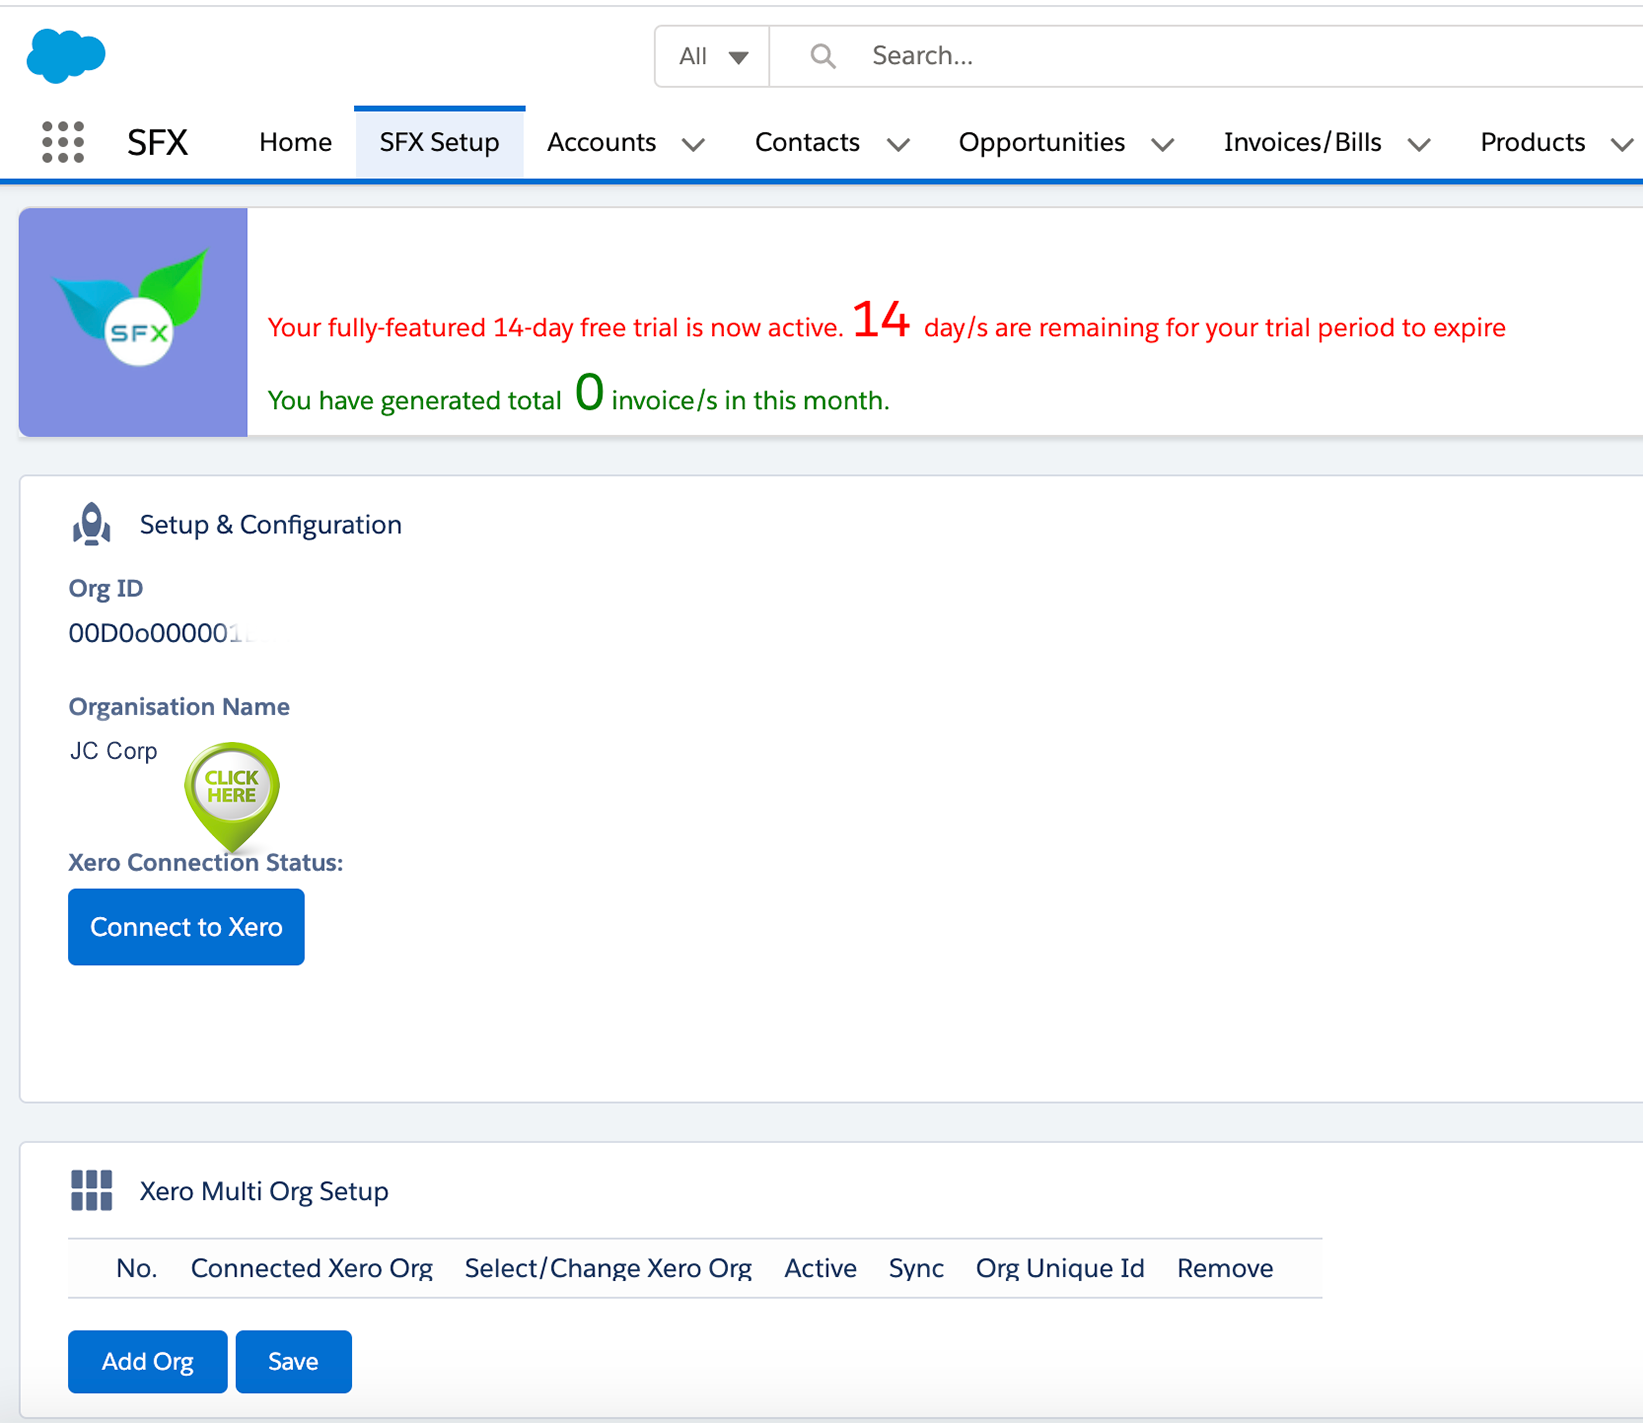Click the Save button
This screenshot has width=1643, height=1423.
pyautogui.click(x=293, y=1361)
